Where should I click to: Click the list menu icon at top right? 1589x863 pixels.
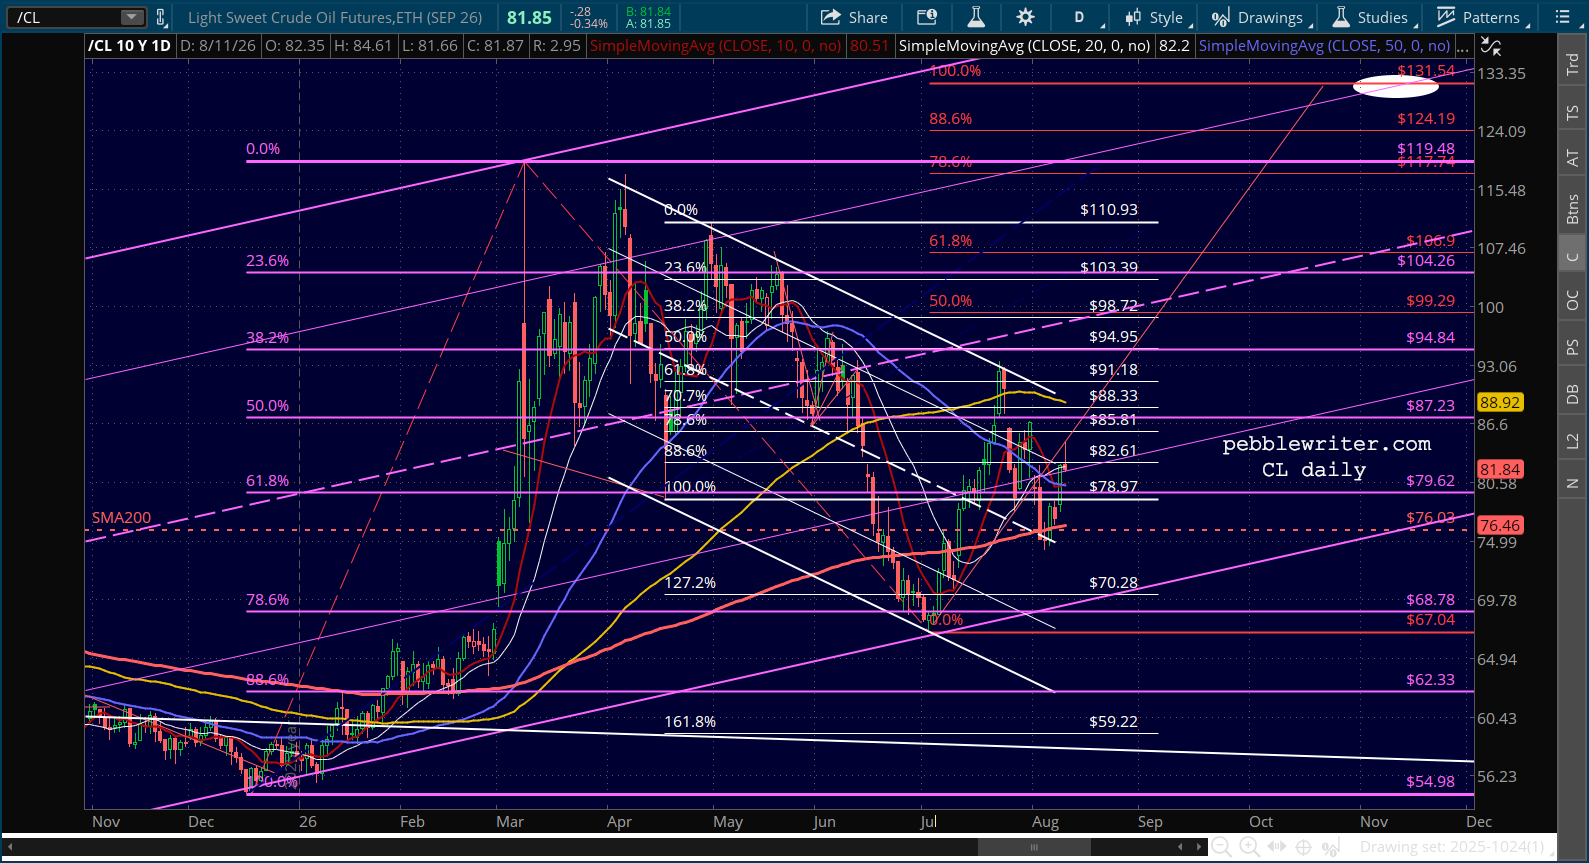[1563, 17]
